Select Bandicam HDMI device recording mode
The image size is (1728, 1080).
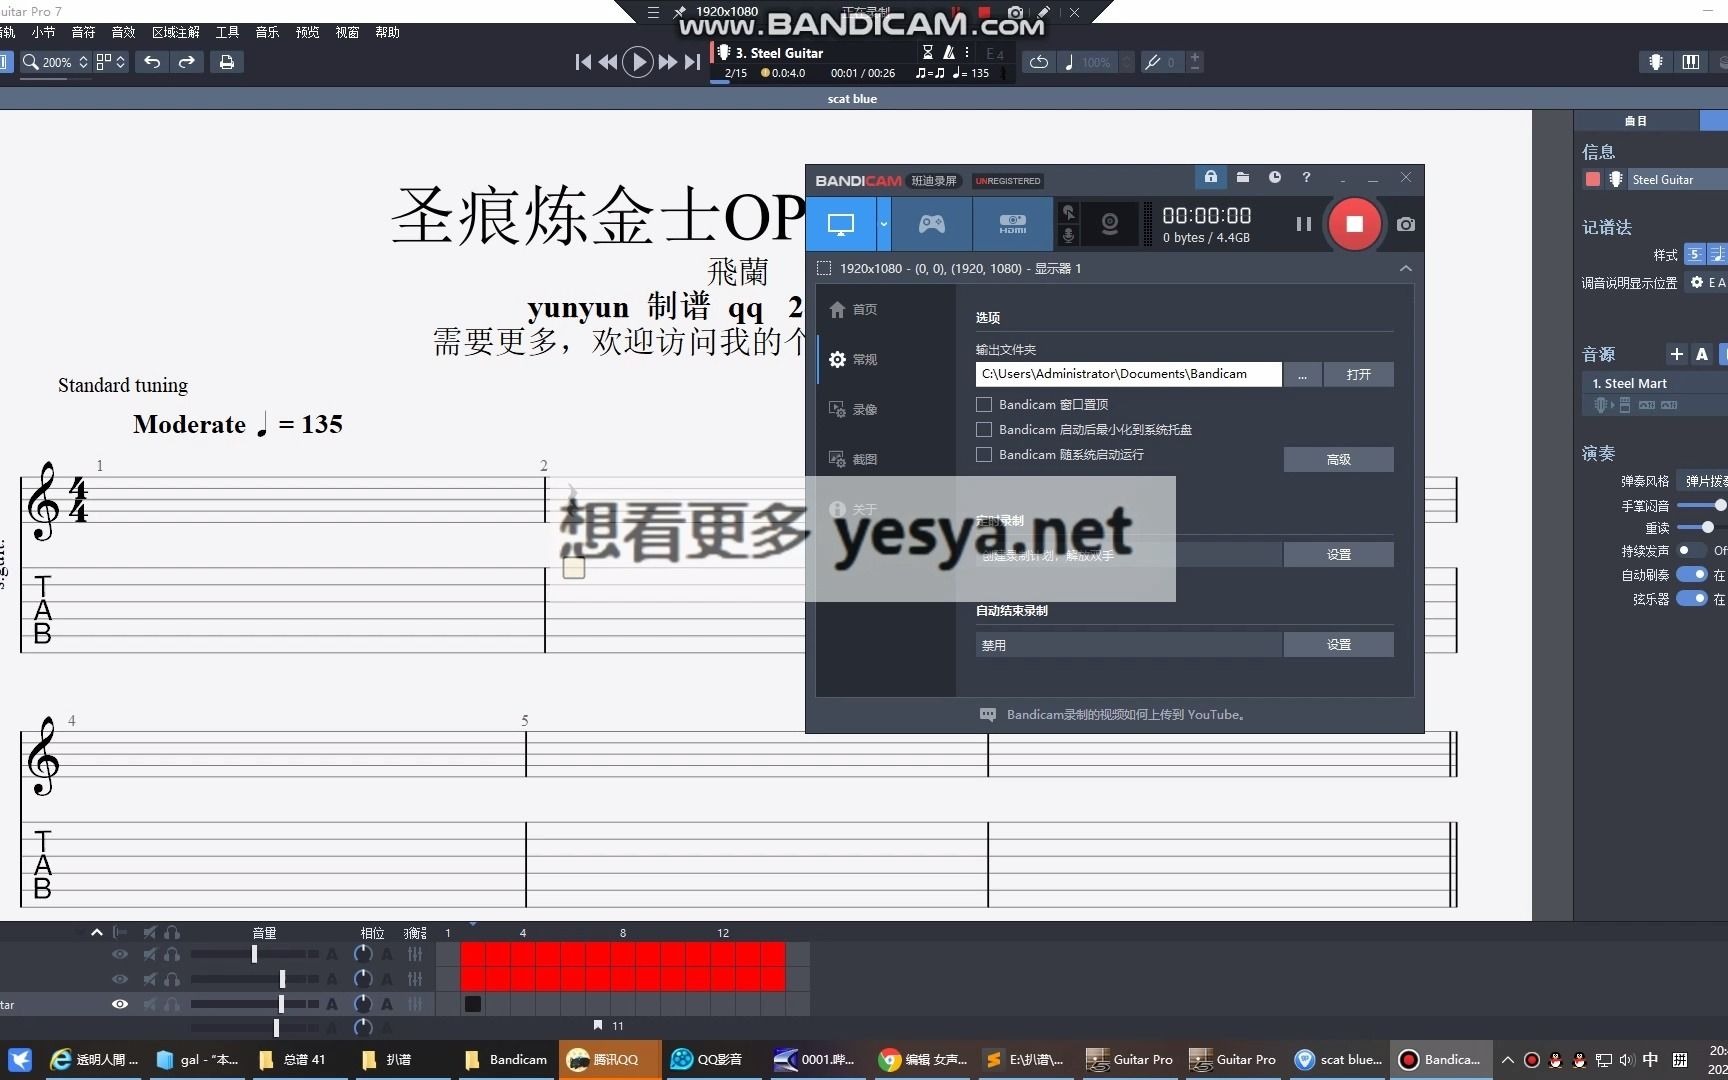1013,224
